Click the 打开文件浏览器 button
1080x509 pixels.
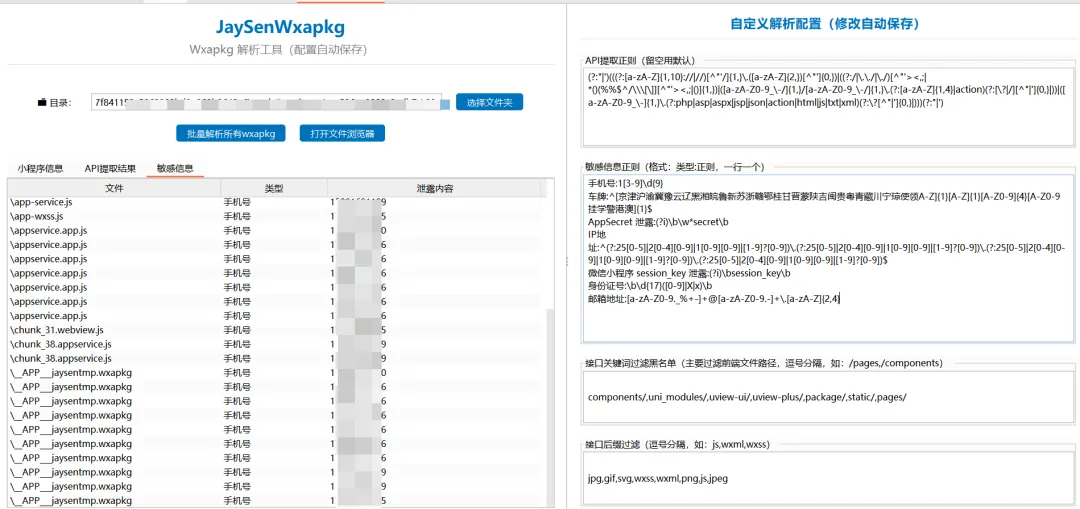click(342, 134)
